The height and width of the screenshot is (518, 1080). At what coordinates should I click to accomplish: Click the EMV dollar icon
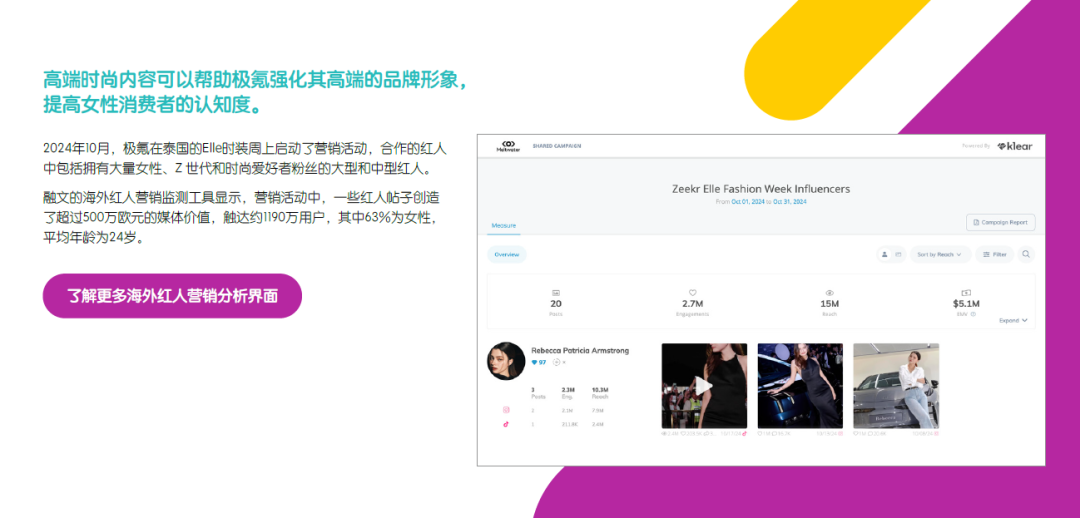tap(966, 293)
